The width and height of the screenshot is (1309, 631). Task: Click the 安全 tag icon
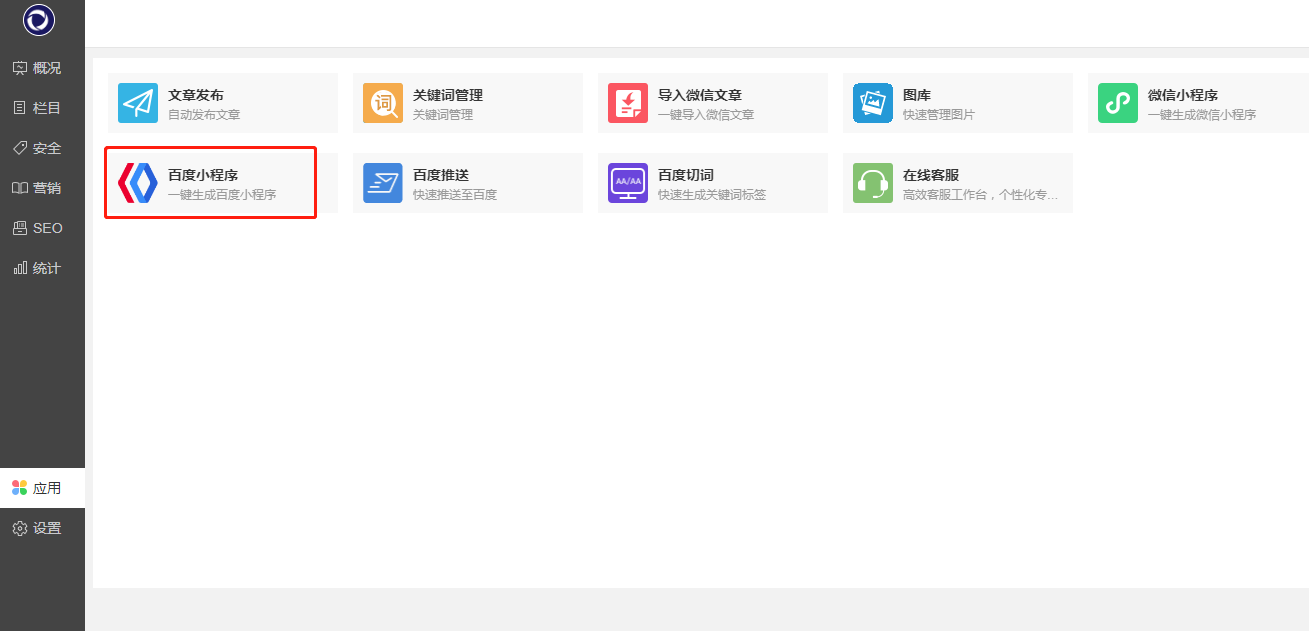point(19,148)
